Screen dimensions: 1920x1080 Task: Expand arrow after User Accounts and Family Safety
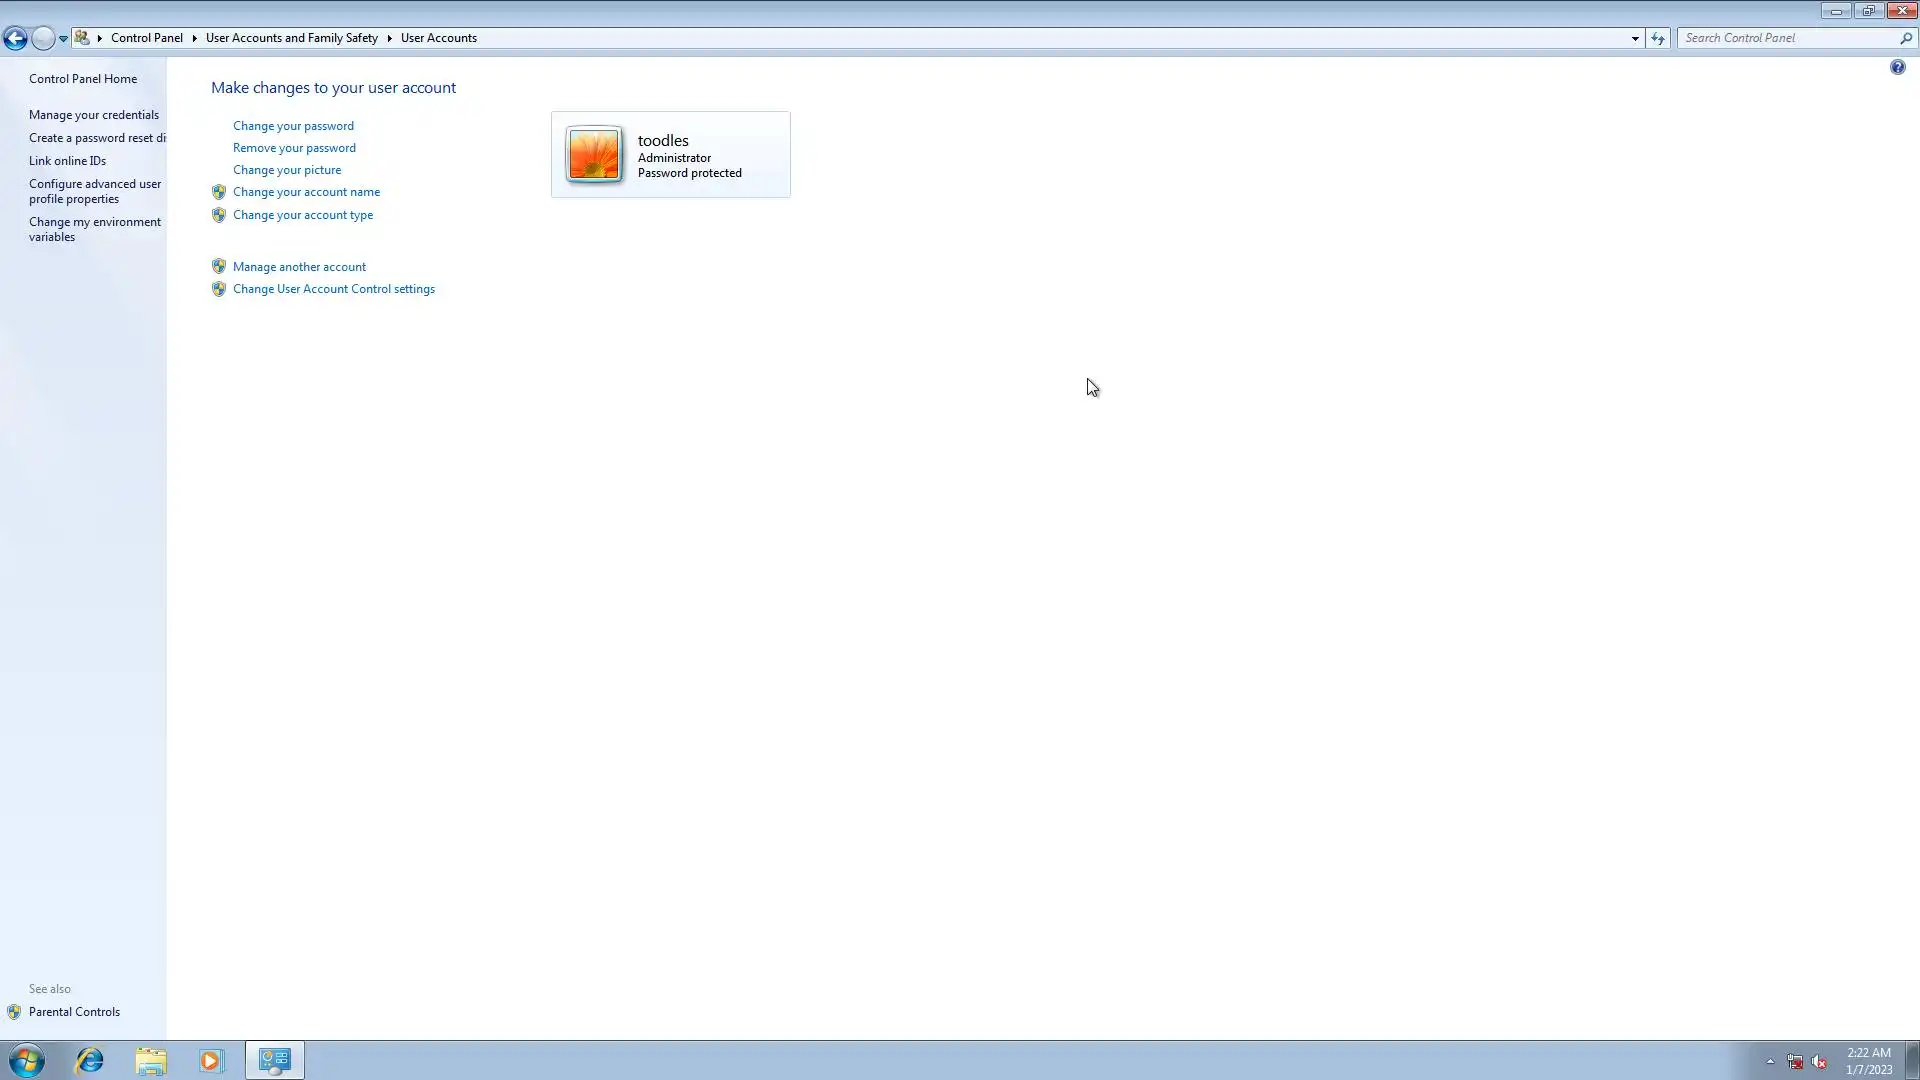pyautogui.click(x=389, y=38)
